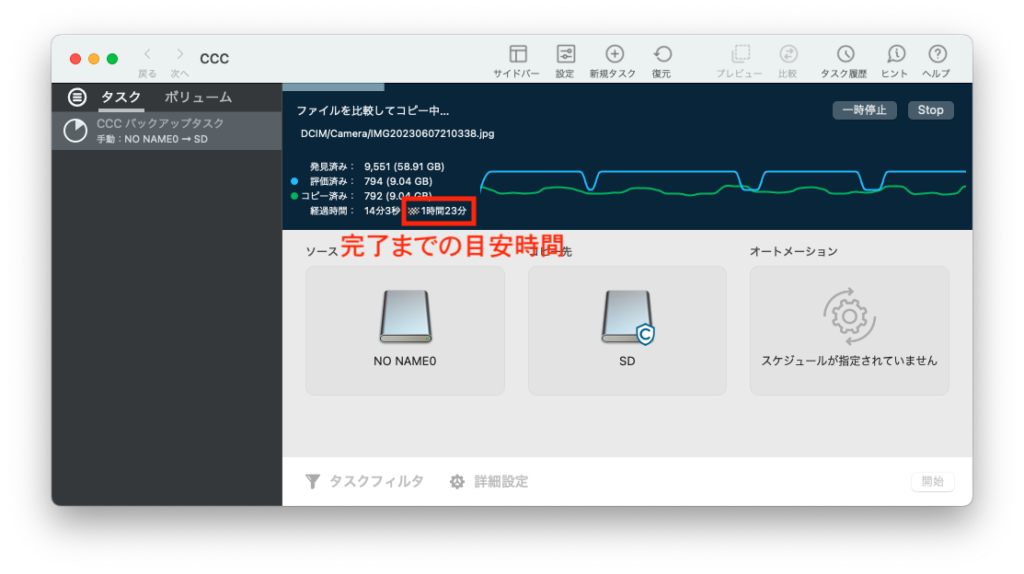Stop the running backup task
The image size is (1024, 574).
[x=931, y=110]
